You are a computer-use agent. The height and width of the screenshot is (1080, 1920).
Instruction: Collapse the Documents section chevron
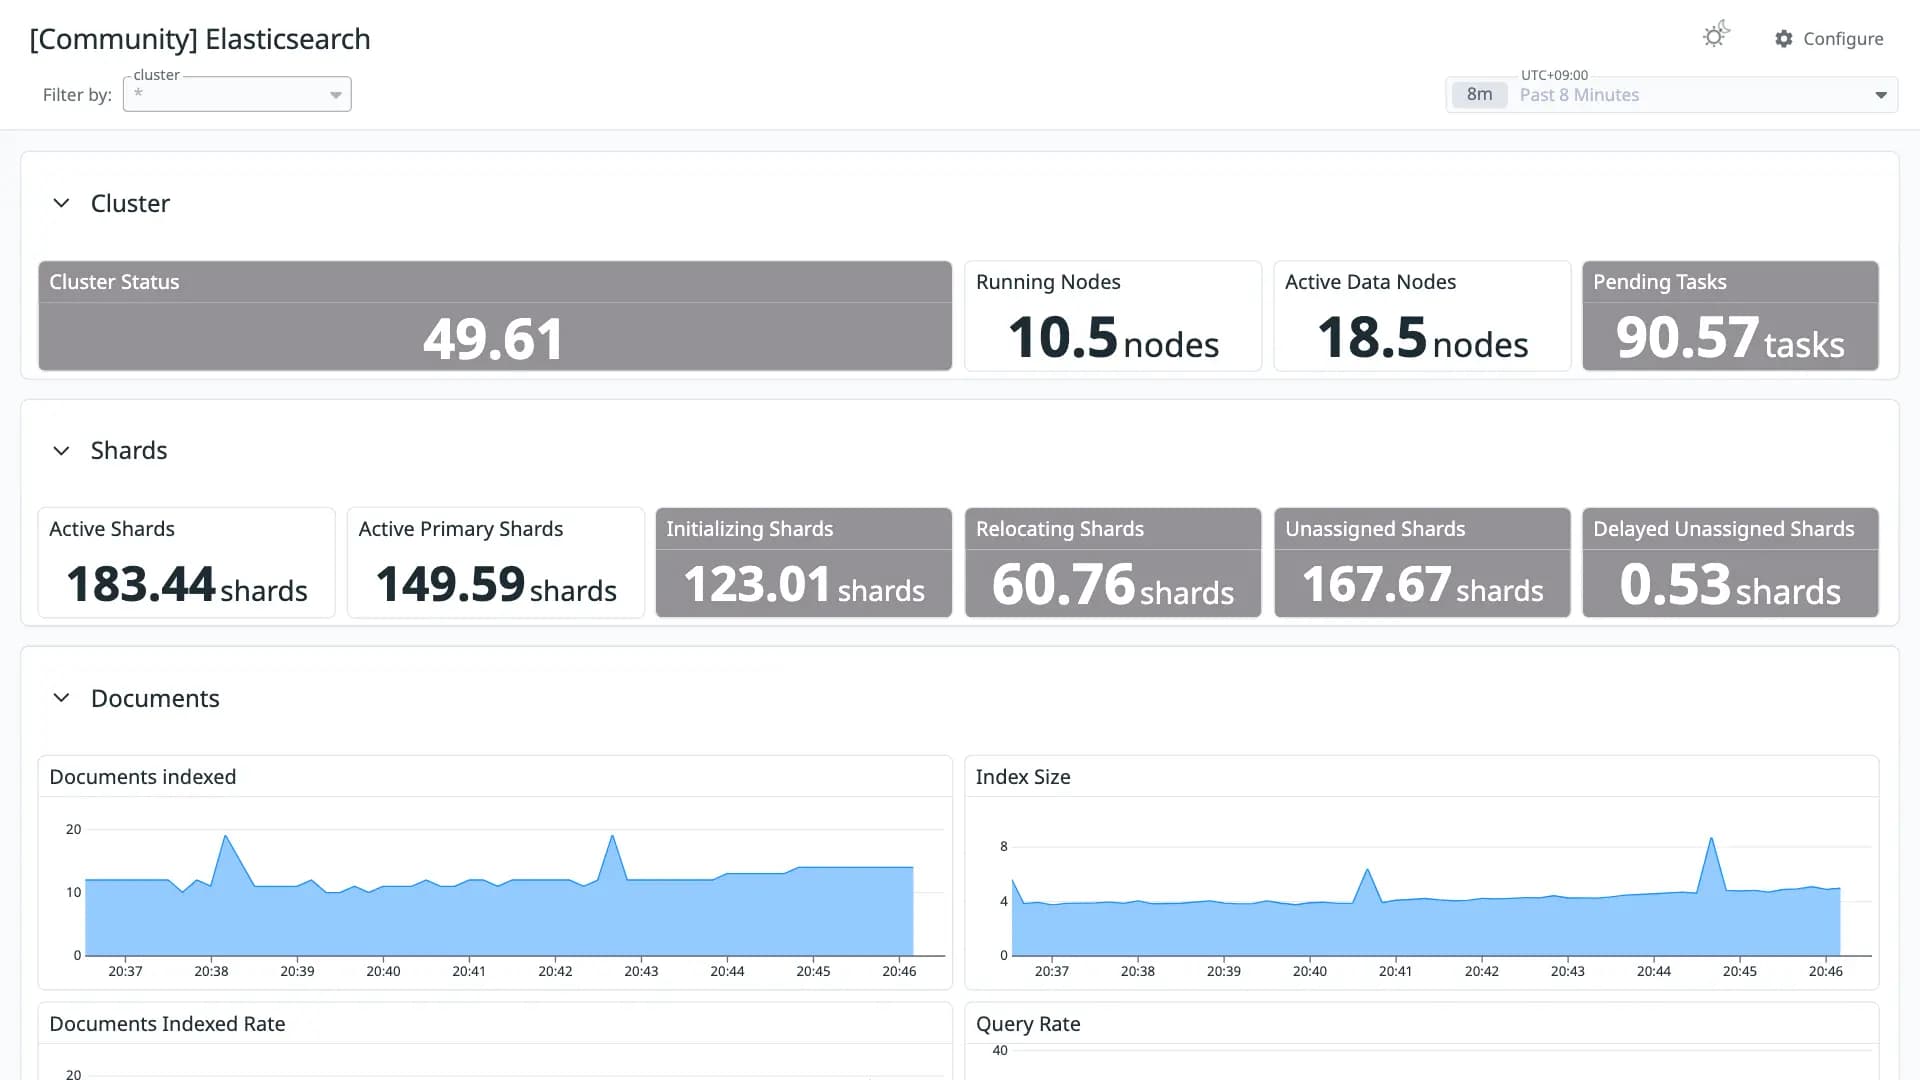coord(61,698)
